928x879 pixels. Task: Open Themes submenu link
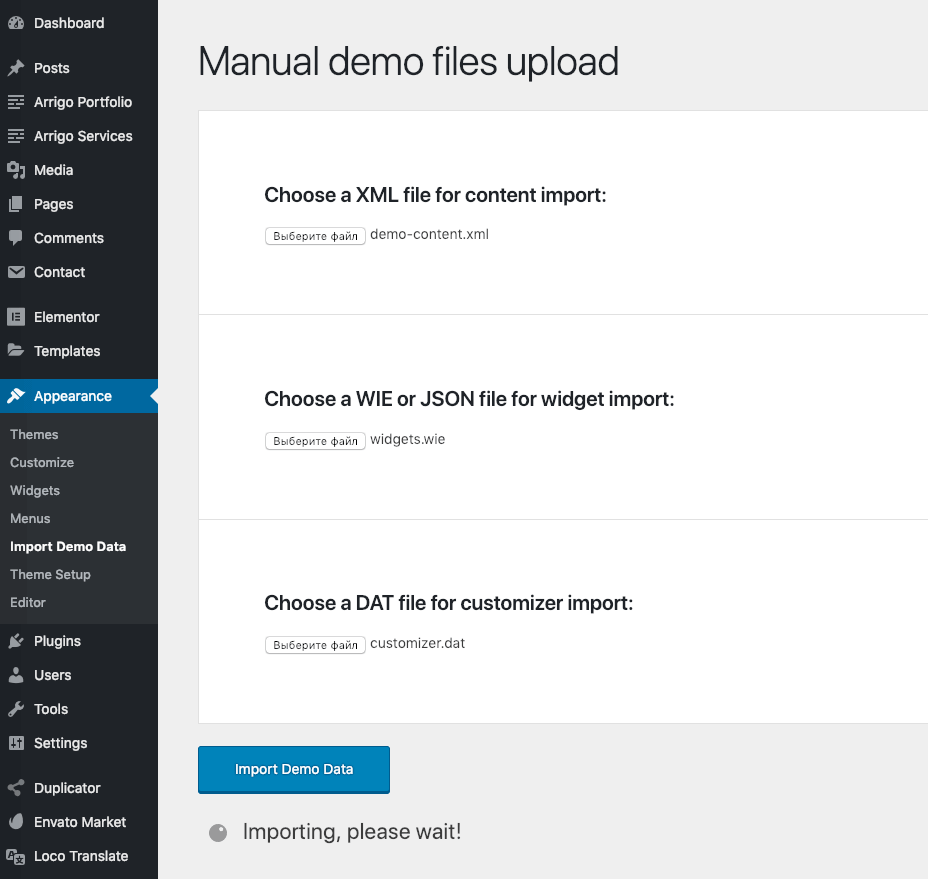point(34,434)
